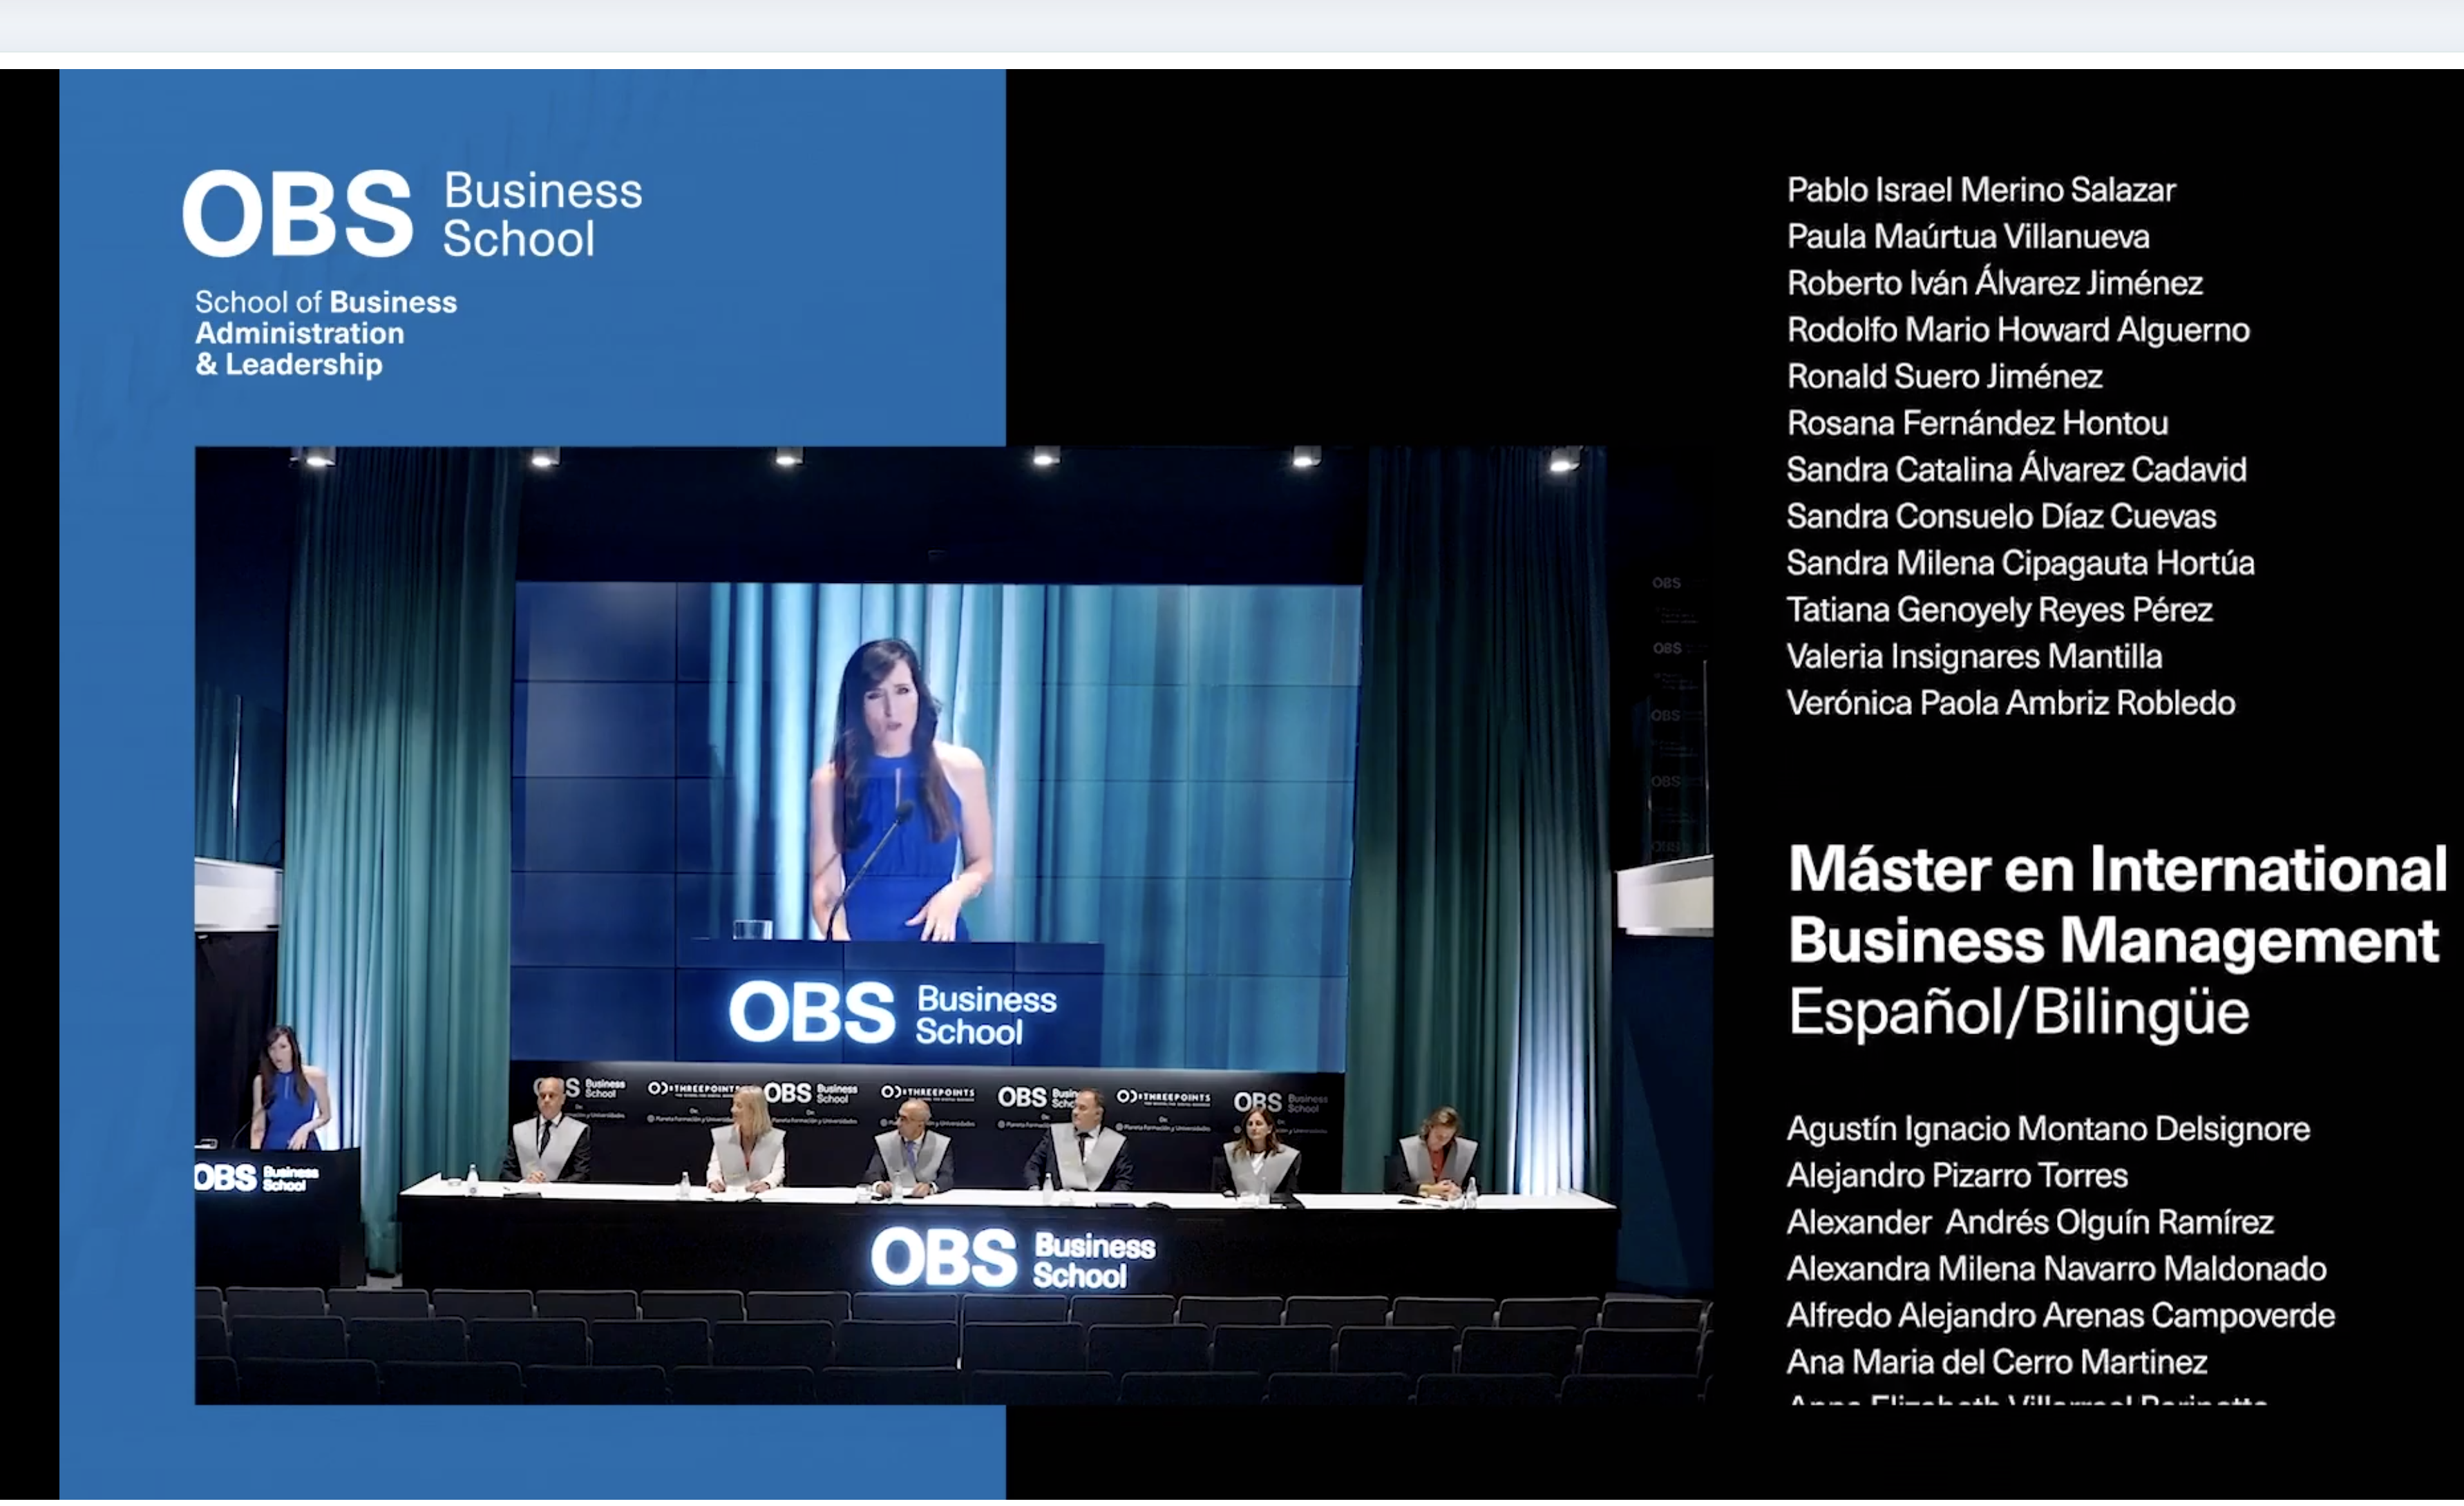Click on 'Rodolfo Mario Howard Alguerno'

click(2017, 330)
